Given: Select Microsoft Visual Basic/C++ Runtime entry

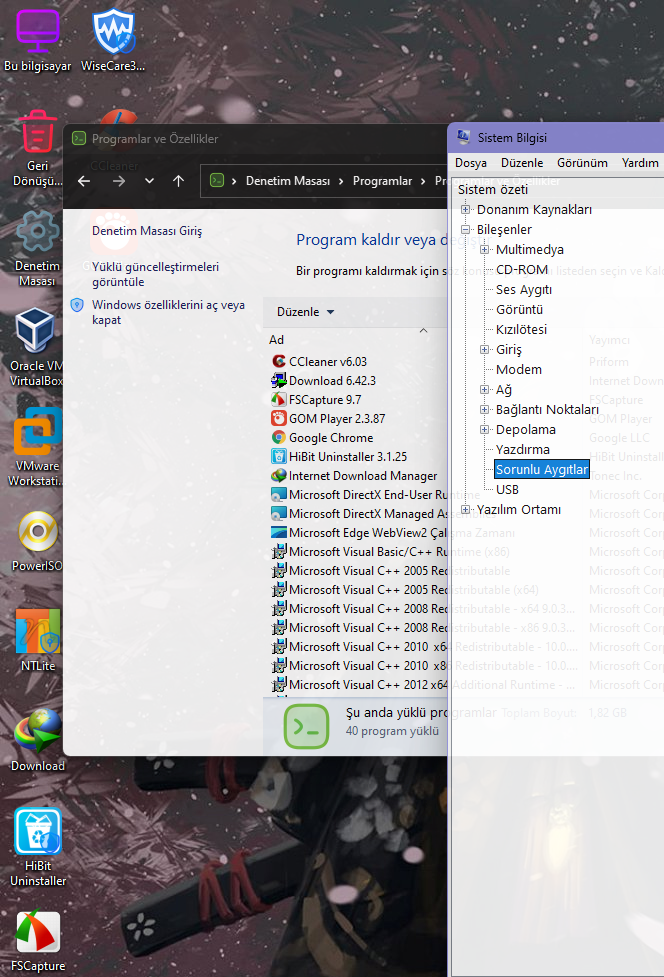Looking at the screenshot, I should pyautogui.click(x=359, y=552).
